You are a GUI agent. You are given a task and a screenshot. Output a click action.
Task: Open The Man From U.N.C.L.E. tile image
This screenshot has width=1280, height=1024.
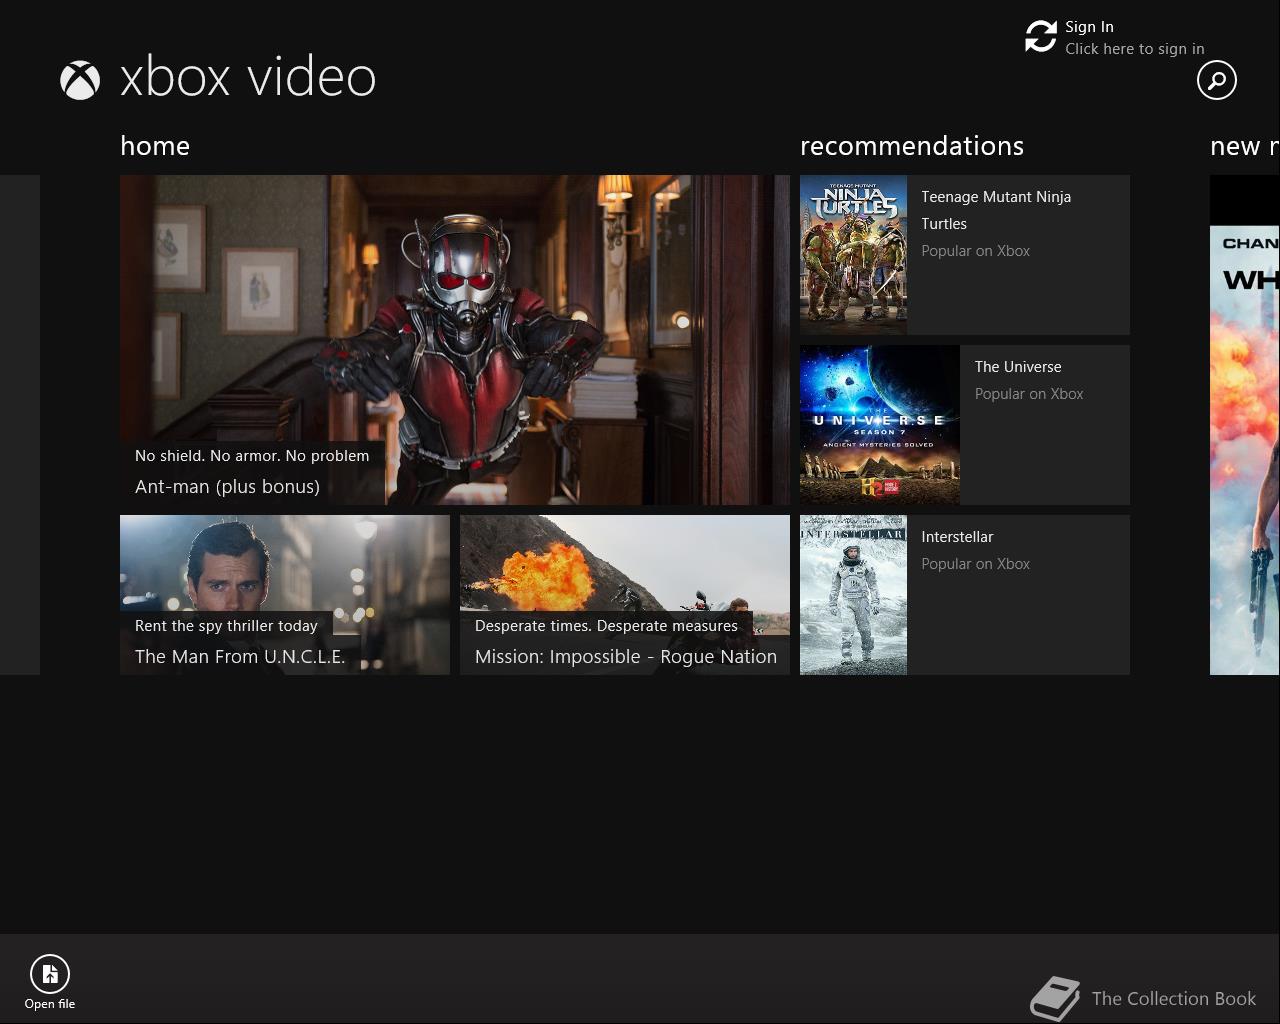click(285, 595)
